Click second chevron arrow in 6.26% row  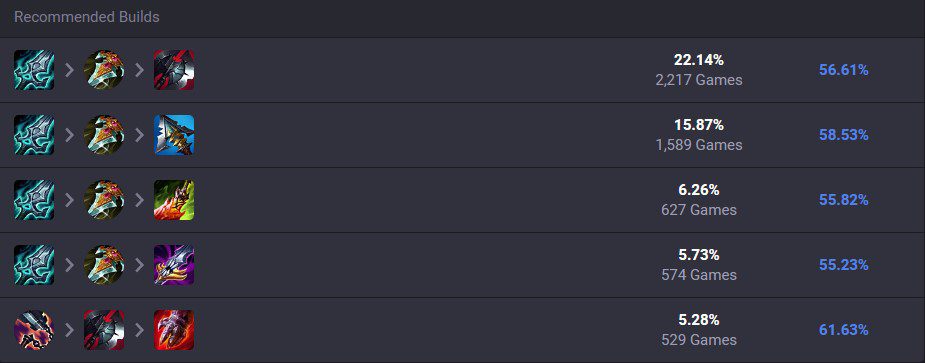139,200
